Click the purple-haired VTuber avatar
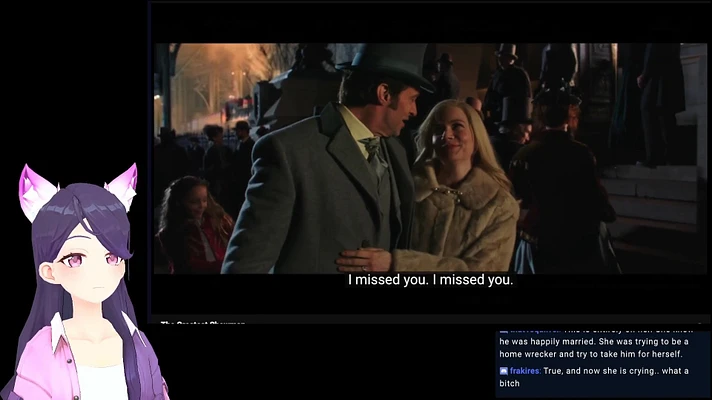The width and height of the screenshot is (712, 400). click(x=82, y=281)
